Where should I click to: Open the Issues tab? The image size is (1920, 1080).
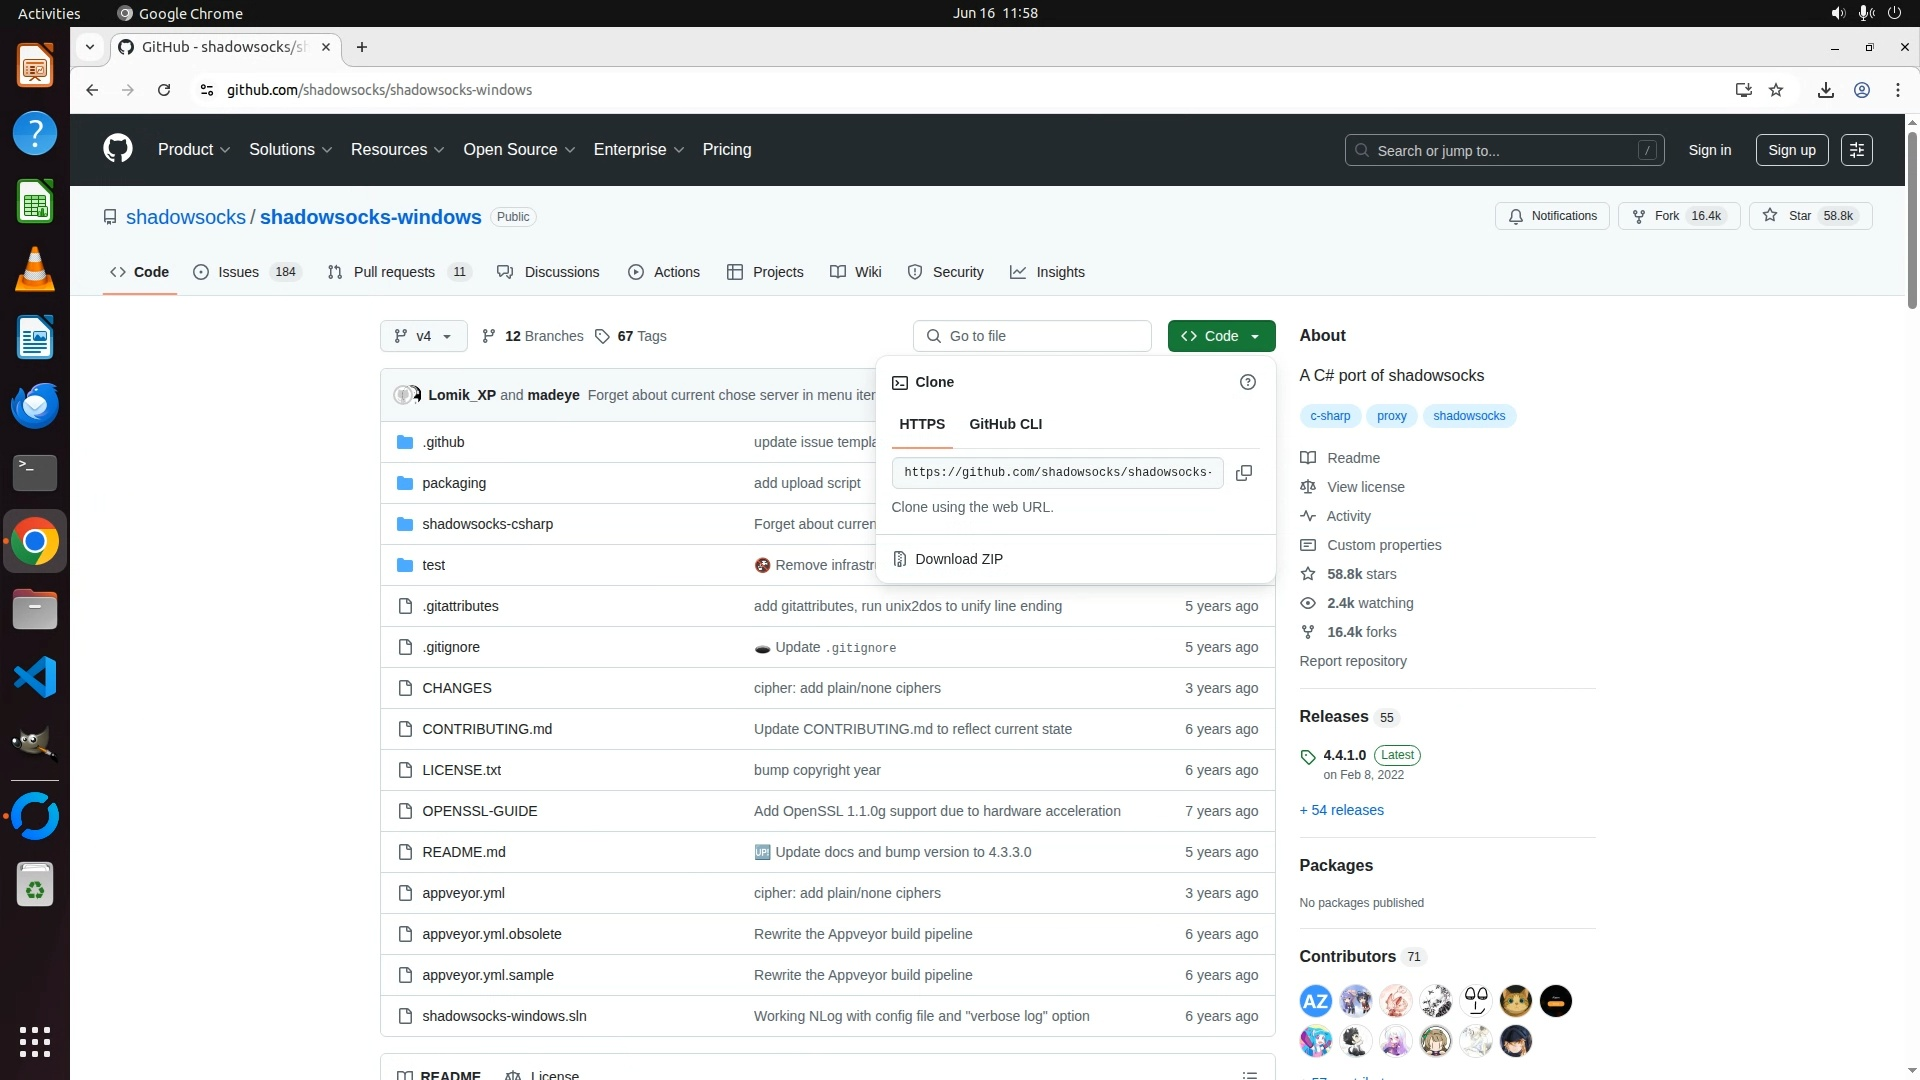pyautogui.click(x=238, y=272)
